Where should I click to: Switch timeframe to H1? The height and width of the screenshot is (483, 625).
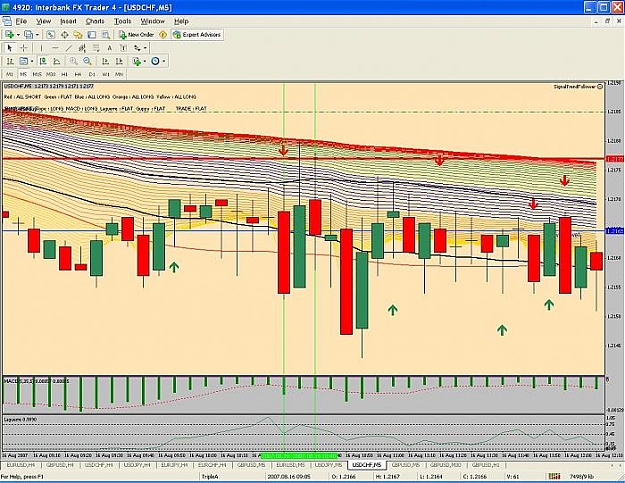coord(64,75)
